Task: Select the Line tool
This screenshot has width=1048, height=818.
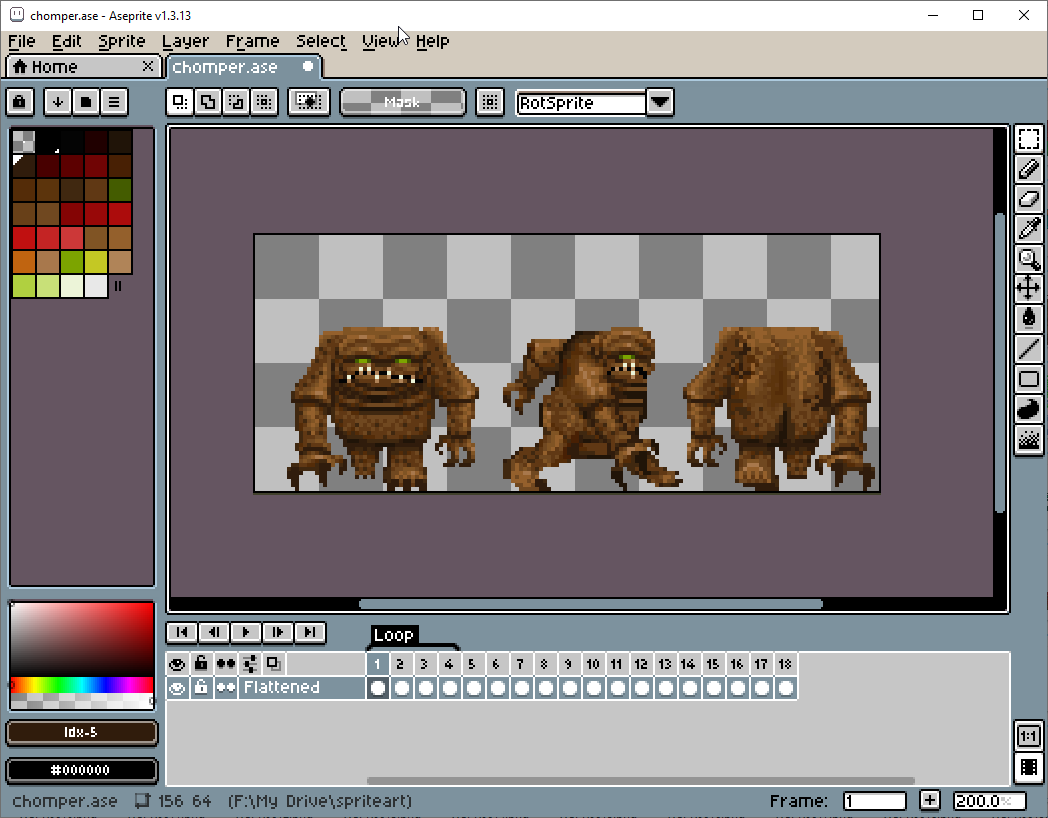Action: [1029, 349]
